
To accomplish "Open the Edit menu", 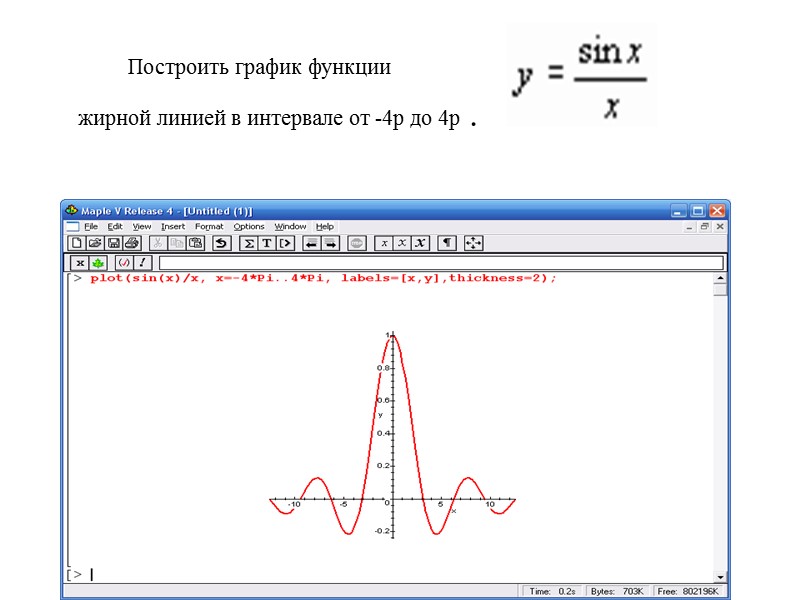I will pos(115,227).
